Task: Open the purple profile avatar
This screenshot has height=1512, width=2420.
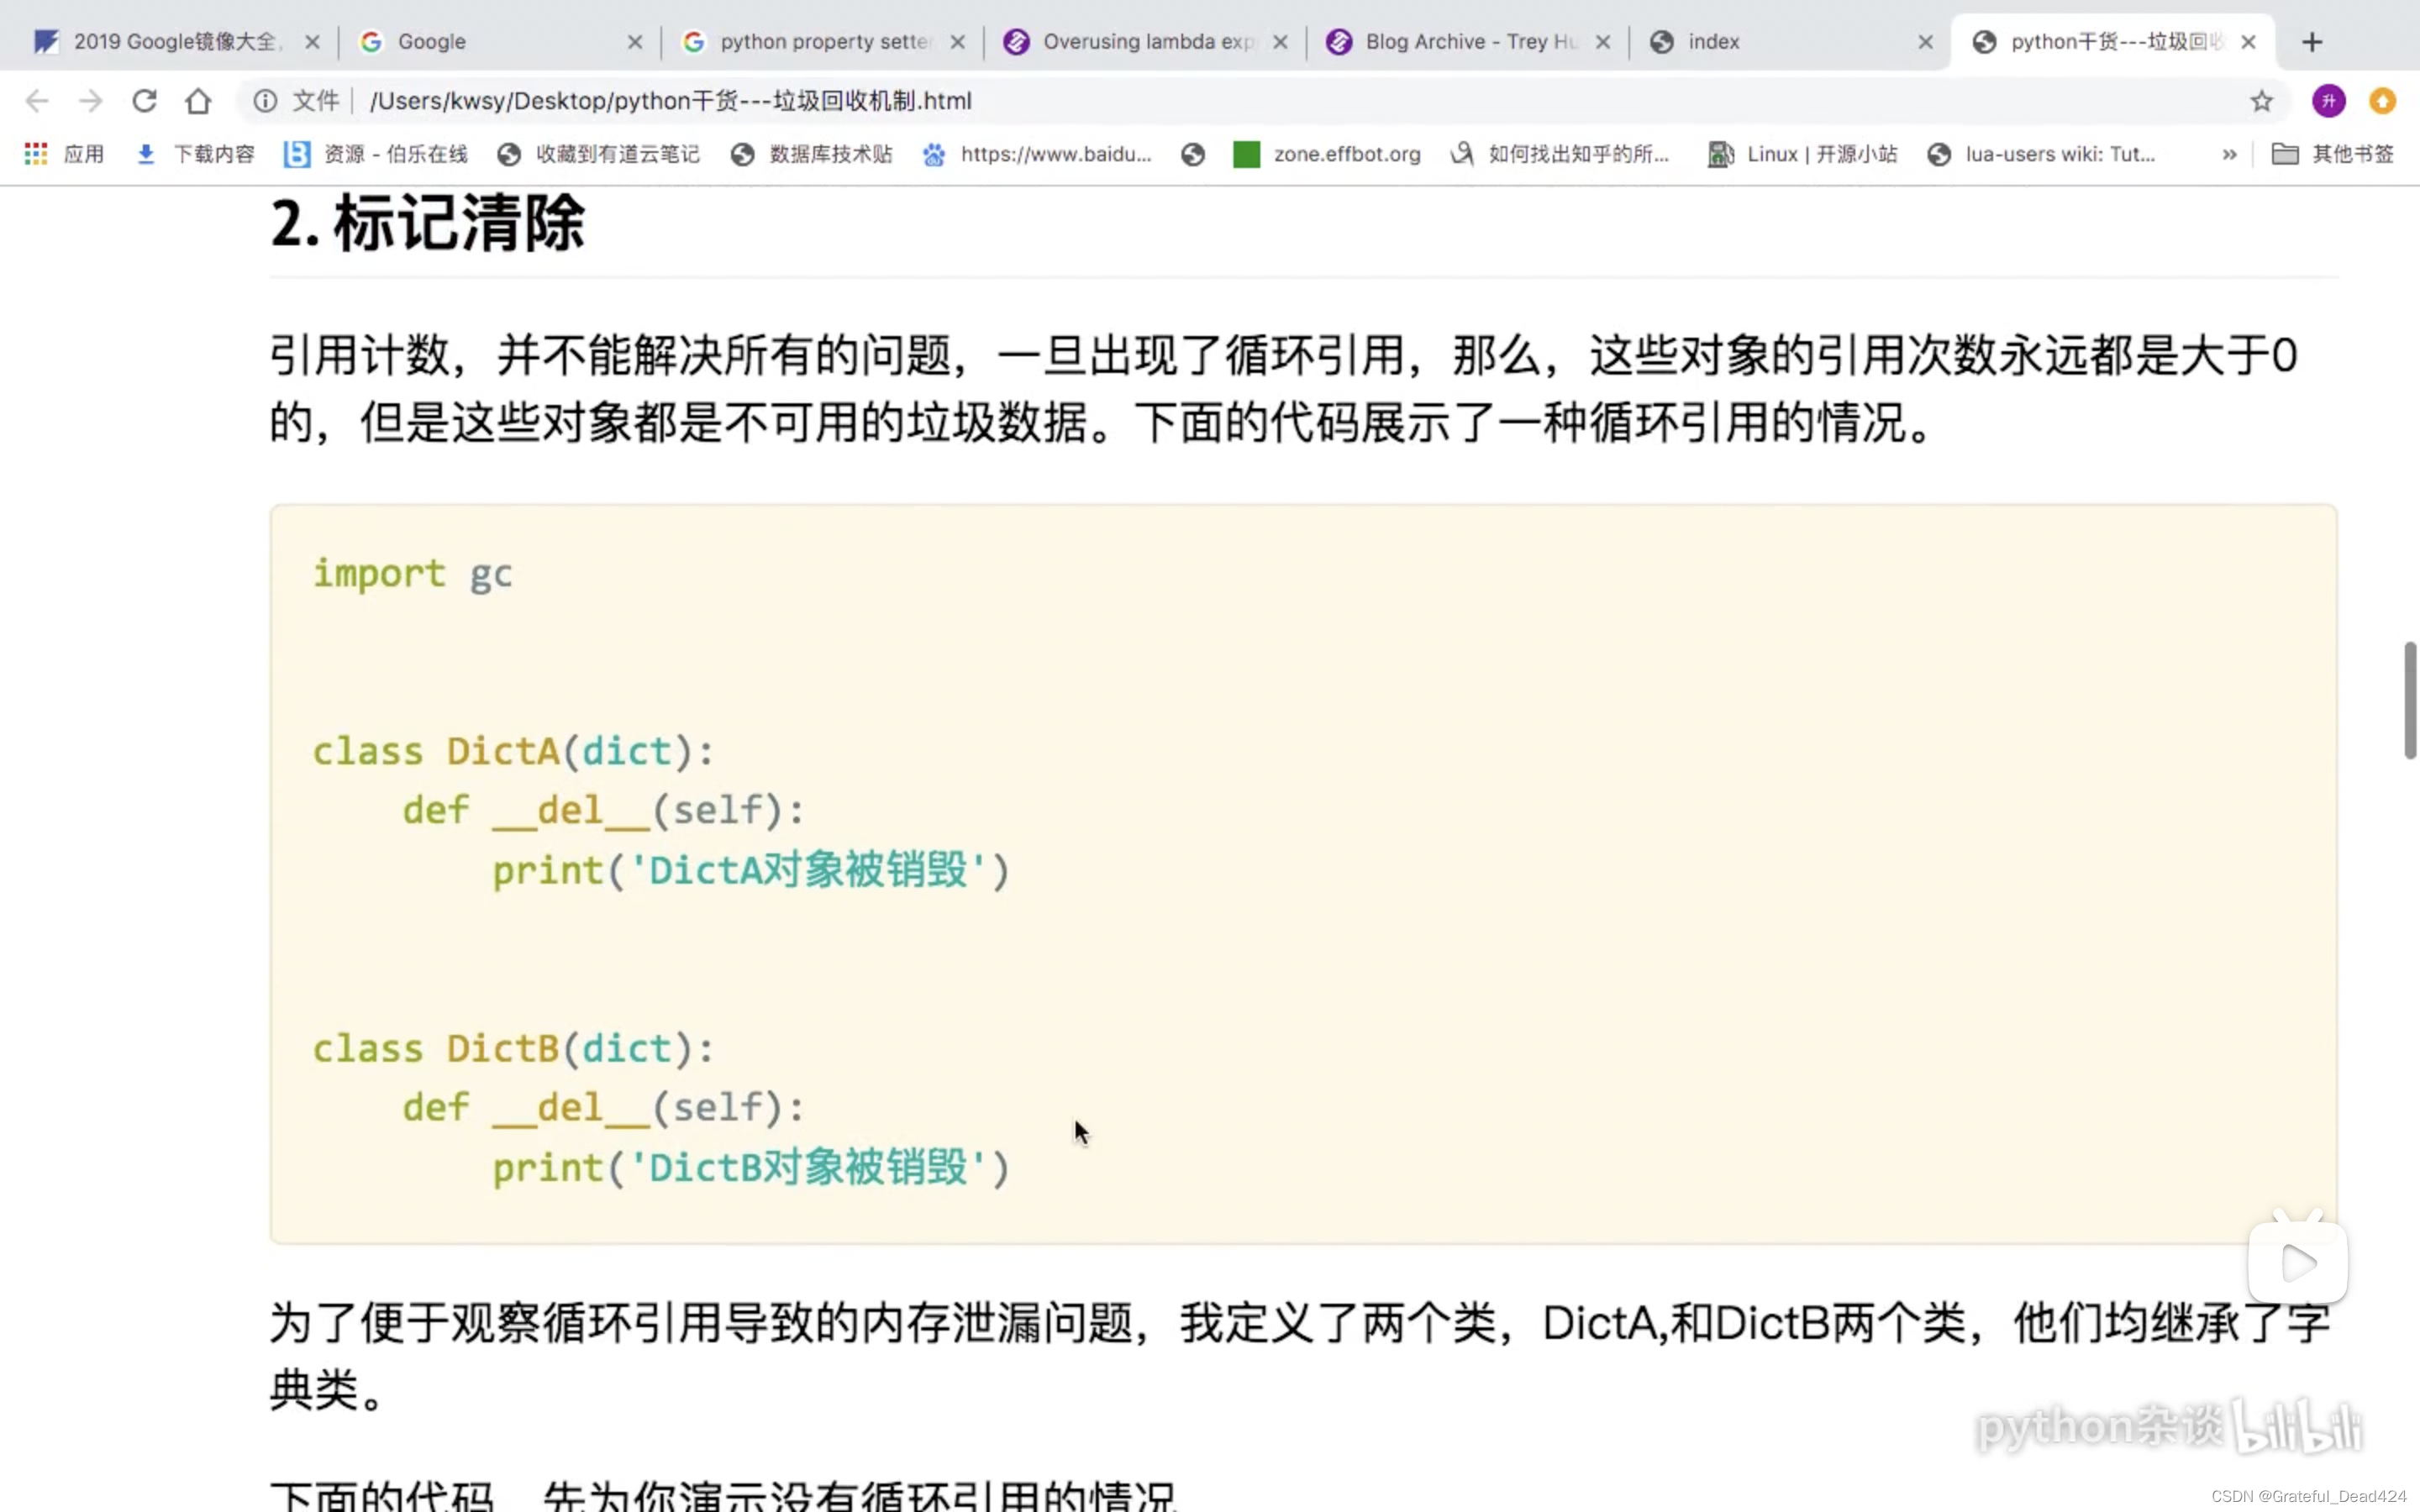Action: click(x=2328, y=101)
